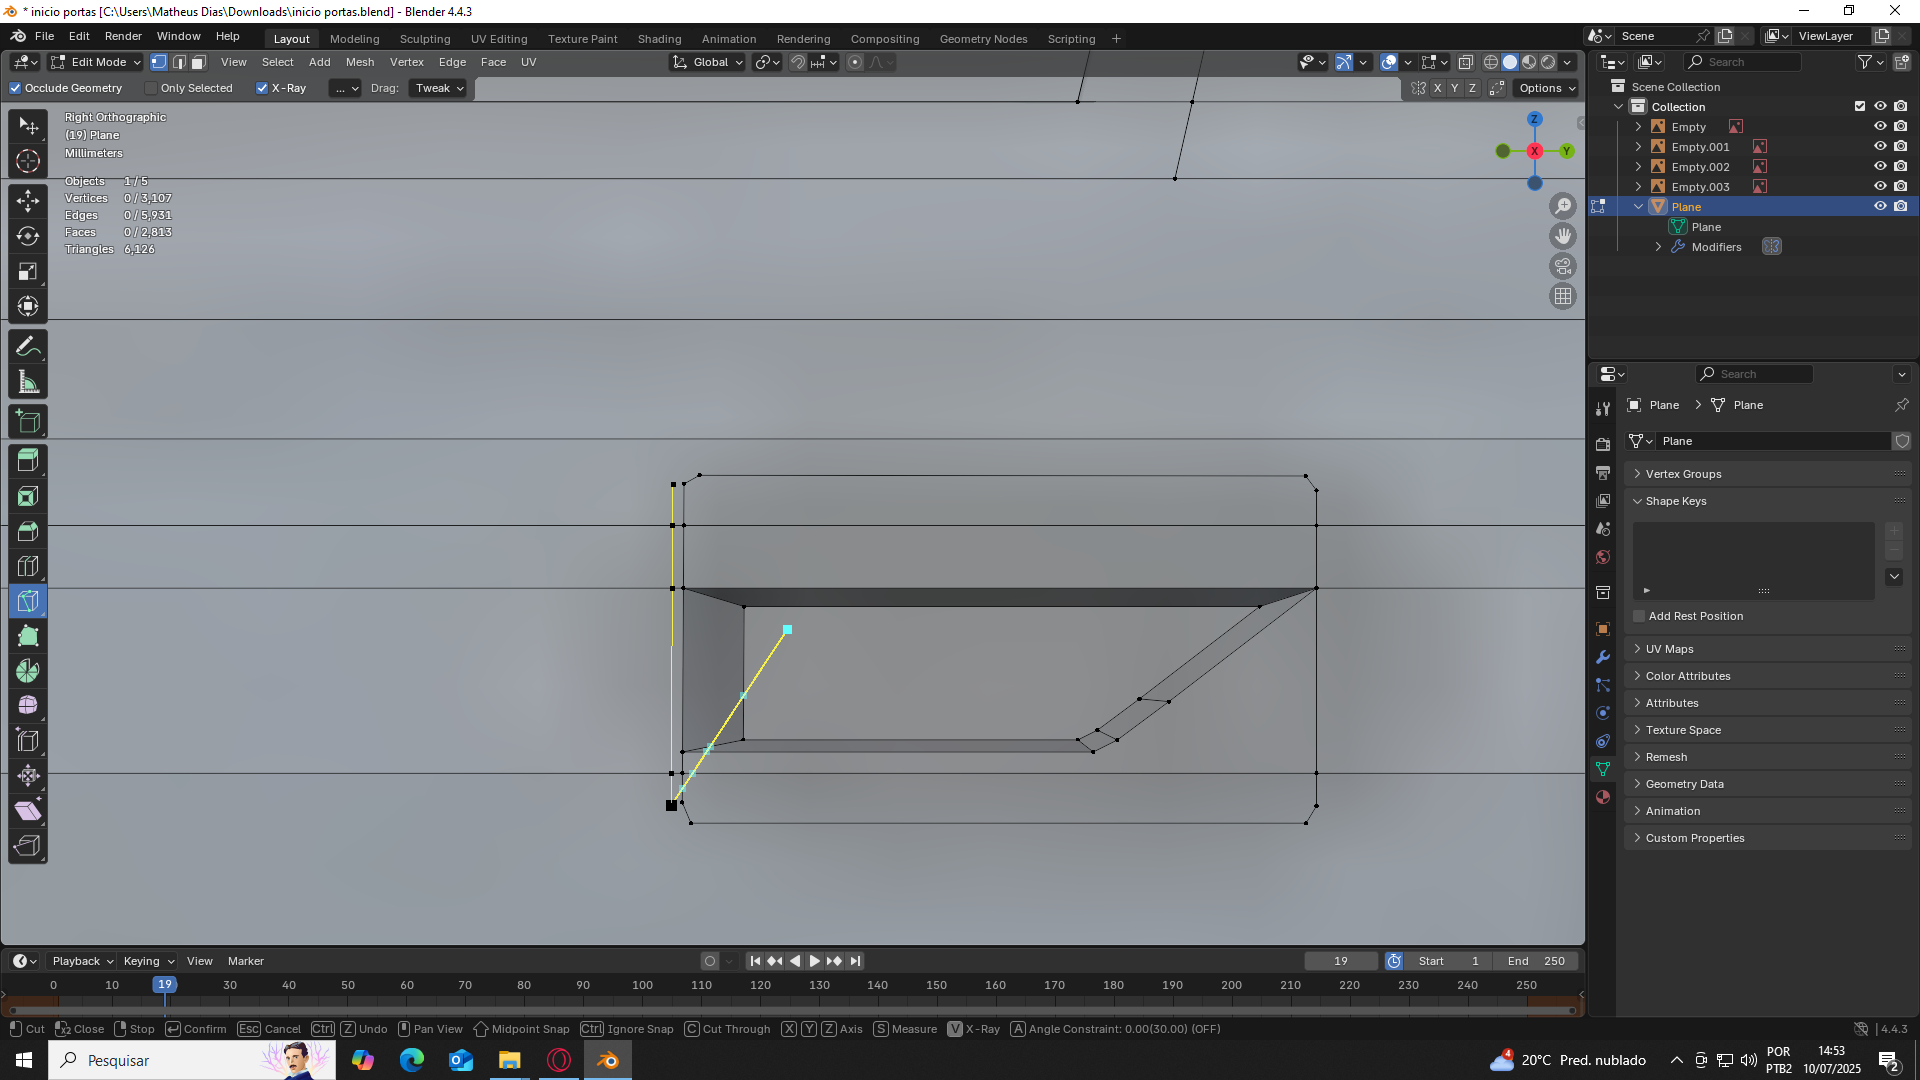Switch to the UV Editing workspace tab
Image resolution: width=1920 pixels, height=1080 pixels.
click(x=498, y=39)
